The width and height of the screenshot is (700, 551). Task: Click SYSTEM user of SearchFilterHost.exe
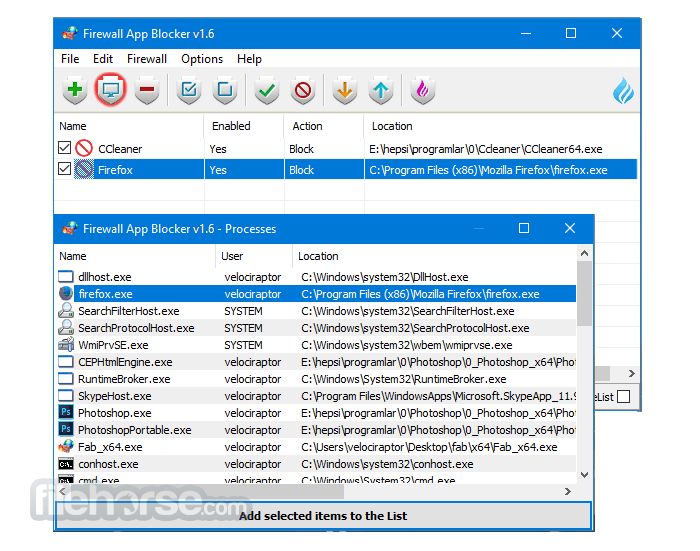[x=243, y=311]
